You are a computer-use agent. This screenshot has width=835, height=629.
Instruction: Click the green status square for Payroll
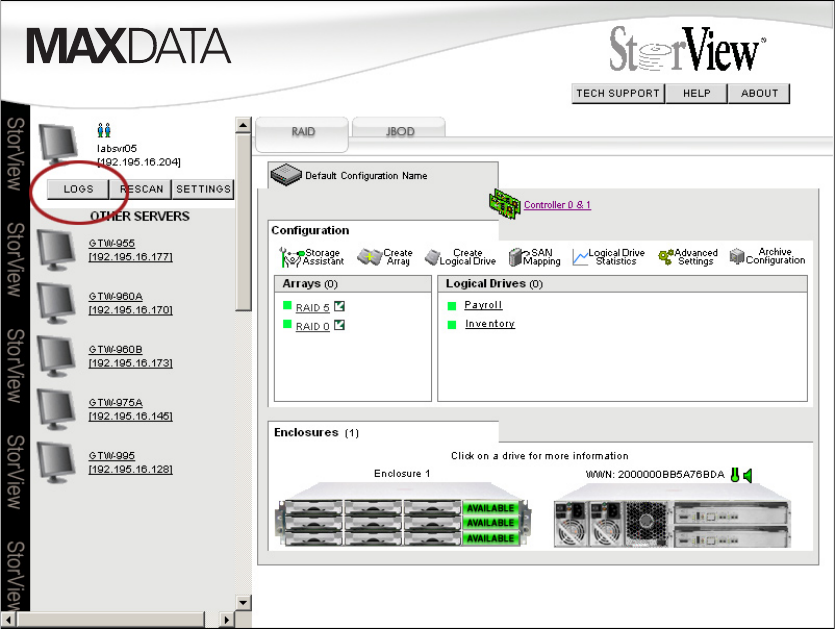click(x=452, y=306)
